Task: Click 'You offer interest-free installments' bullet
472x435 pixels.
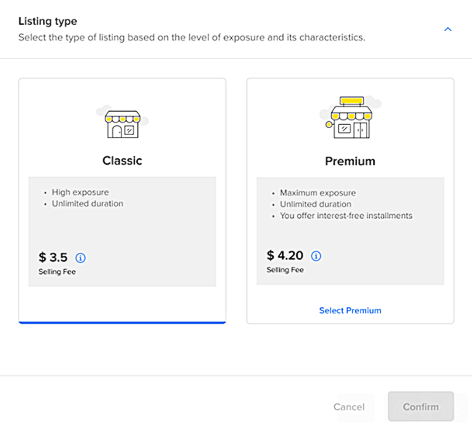Action: [346, 216]
